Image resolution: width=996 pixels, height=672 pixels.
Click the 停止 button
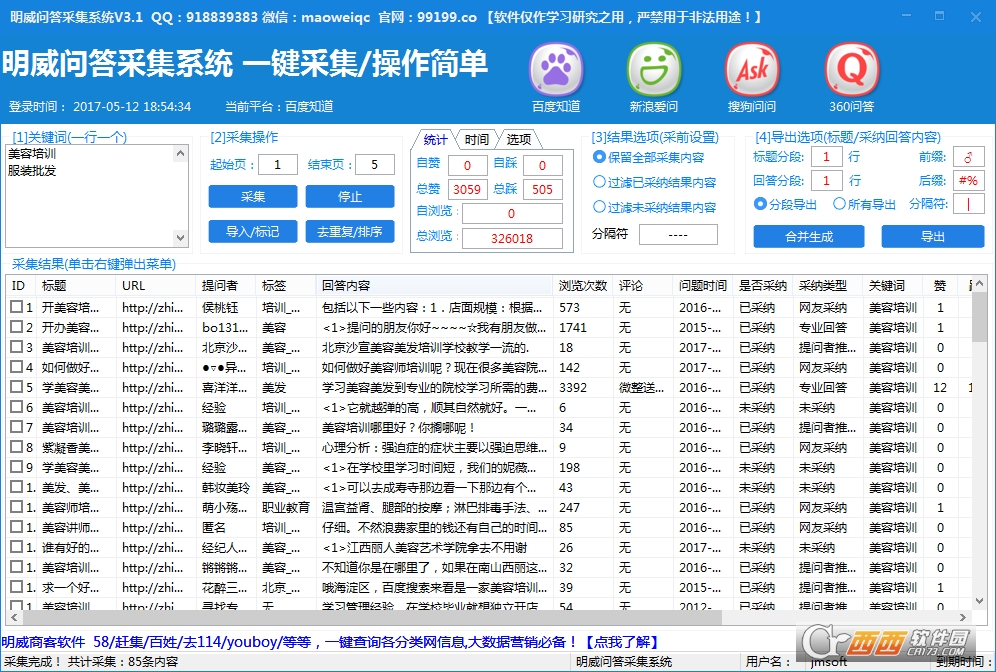click(350, 197)
